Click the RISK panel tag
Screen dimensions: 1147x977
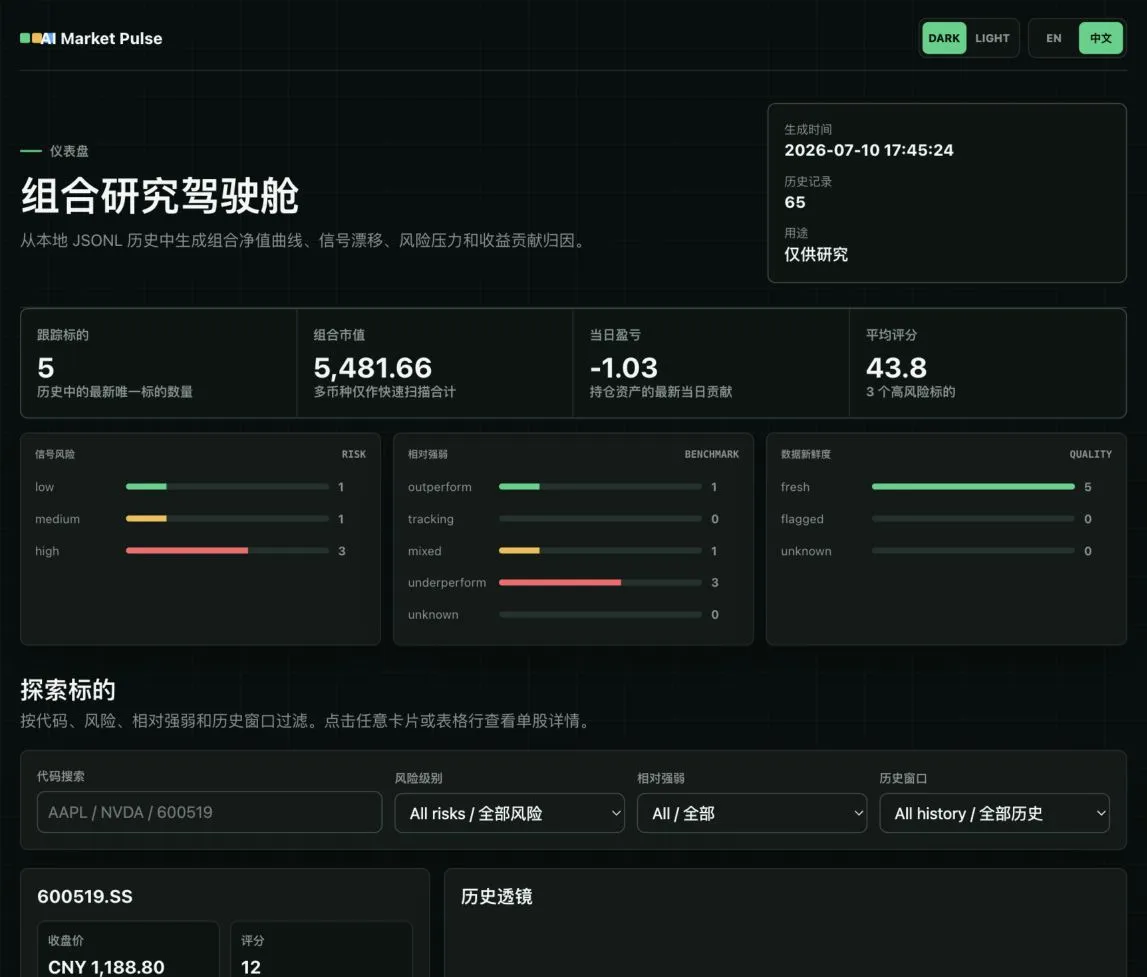[353, 454]
